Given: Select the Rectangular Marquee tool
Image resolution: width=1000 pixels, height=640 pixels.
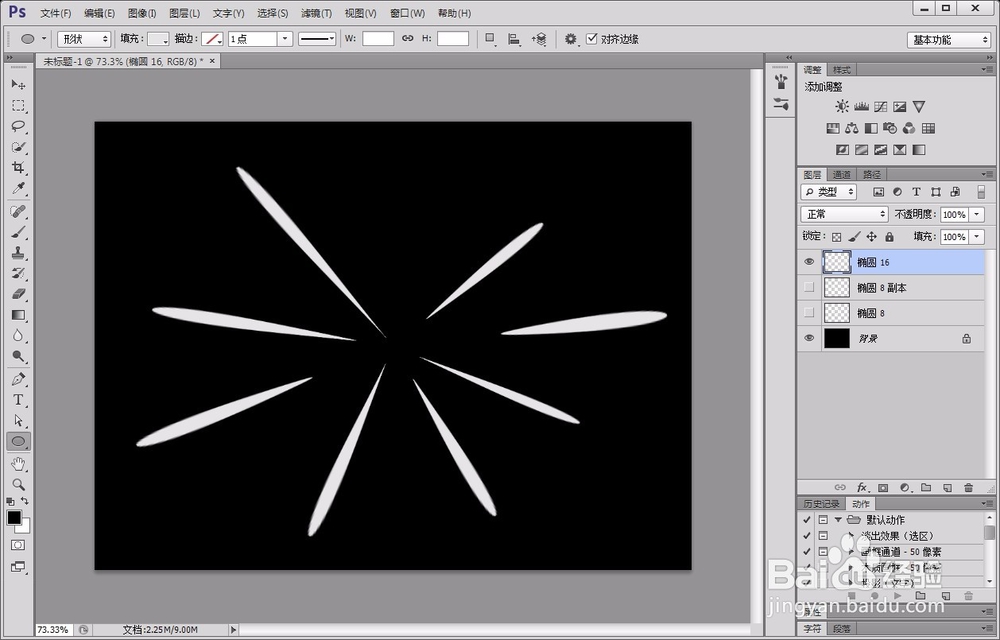Looking at the screenshot, I should [18, 105].
